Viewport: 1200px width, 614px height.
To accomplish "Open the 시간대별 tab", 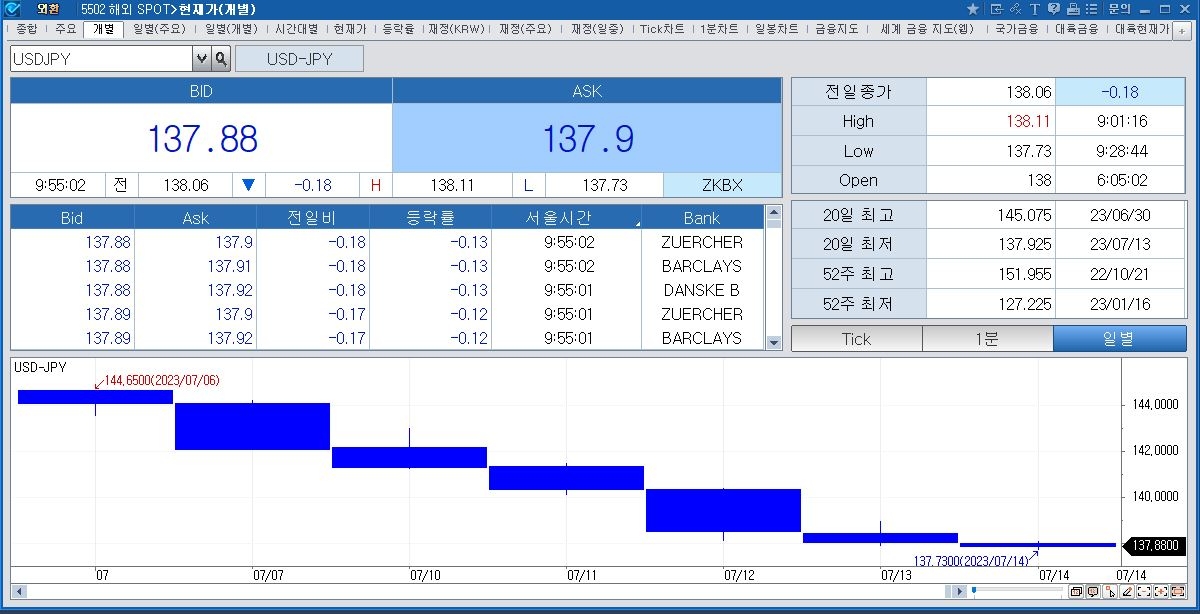I will [297, 29].
